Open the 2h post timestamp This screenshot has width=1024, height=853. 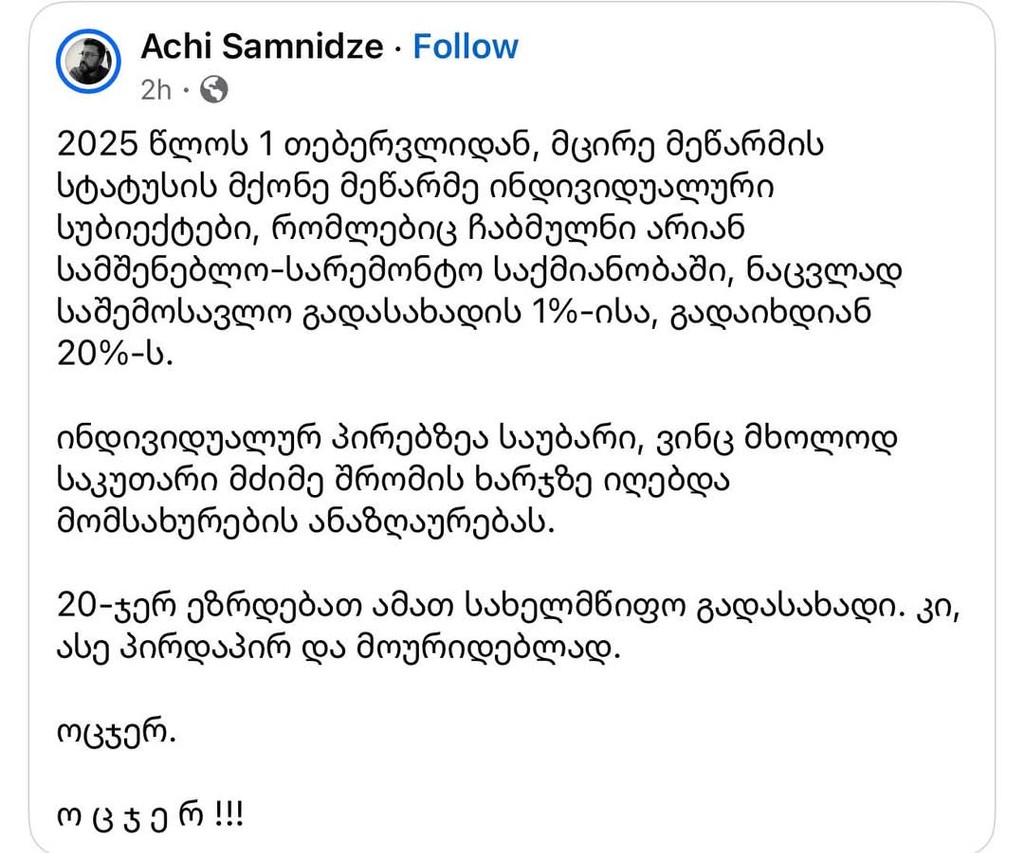(156, 91)
